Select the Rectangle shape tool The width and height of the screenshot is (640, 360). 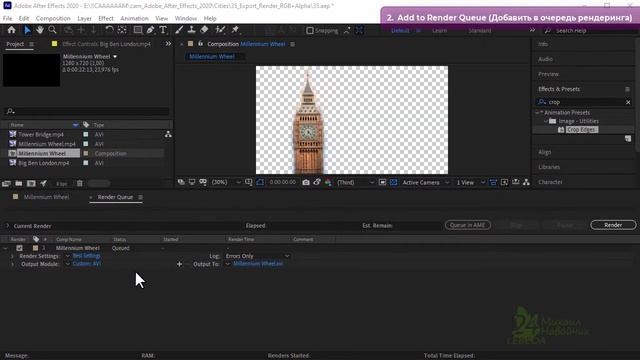pyautogui.click(x=138, y=30)
